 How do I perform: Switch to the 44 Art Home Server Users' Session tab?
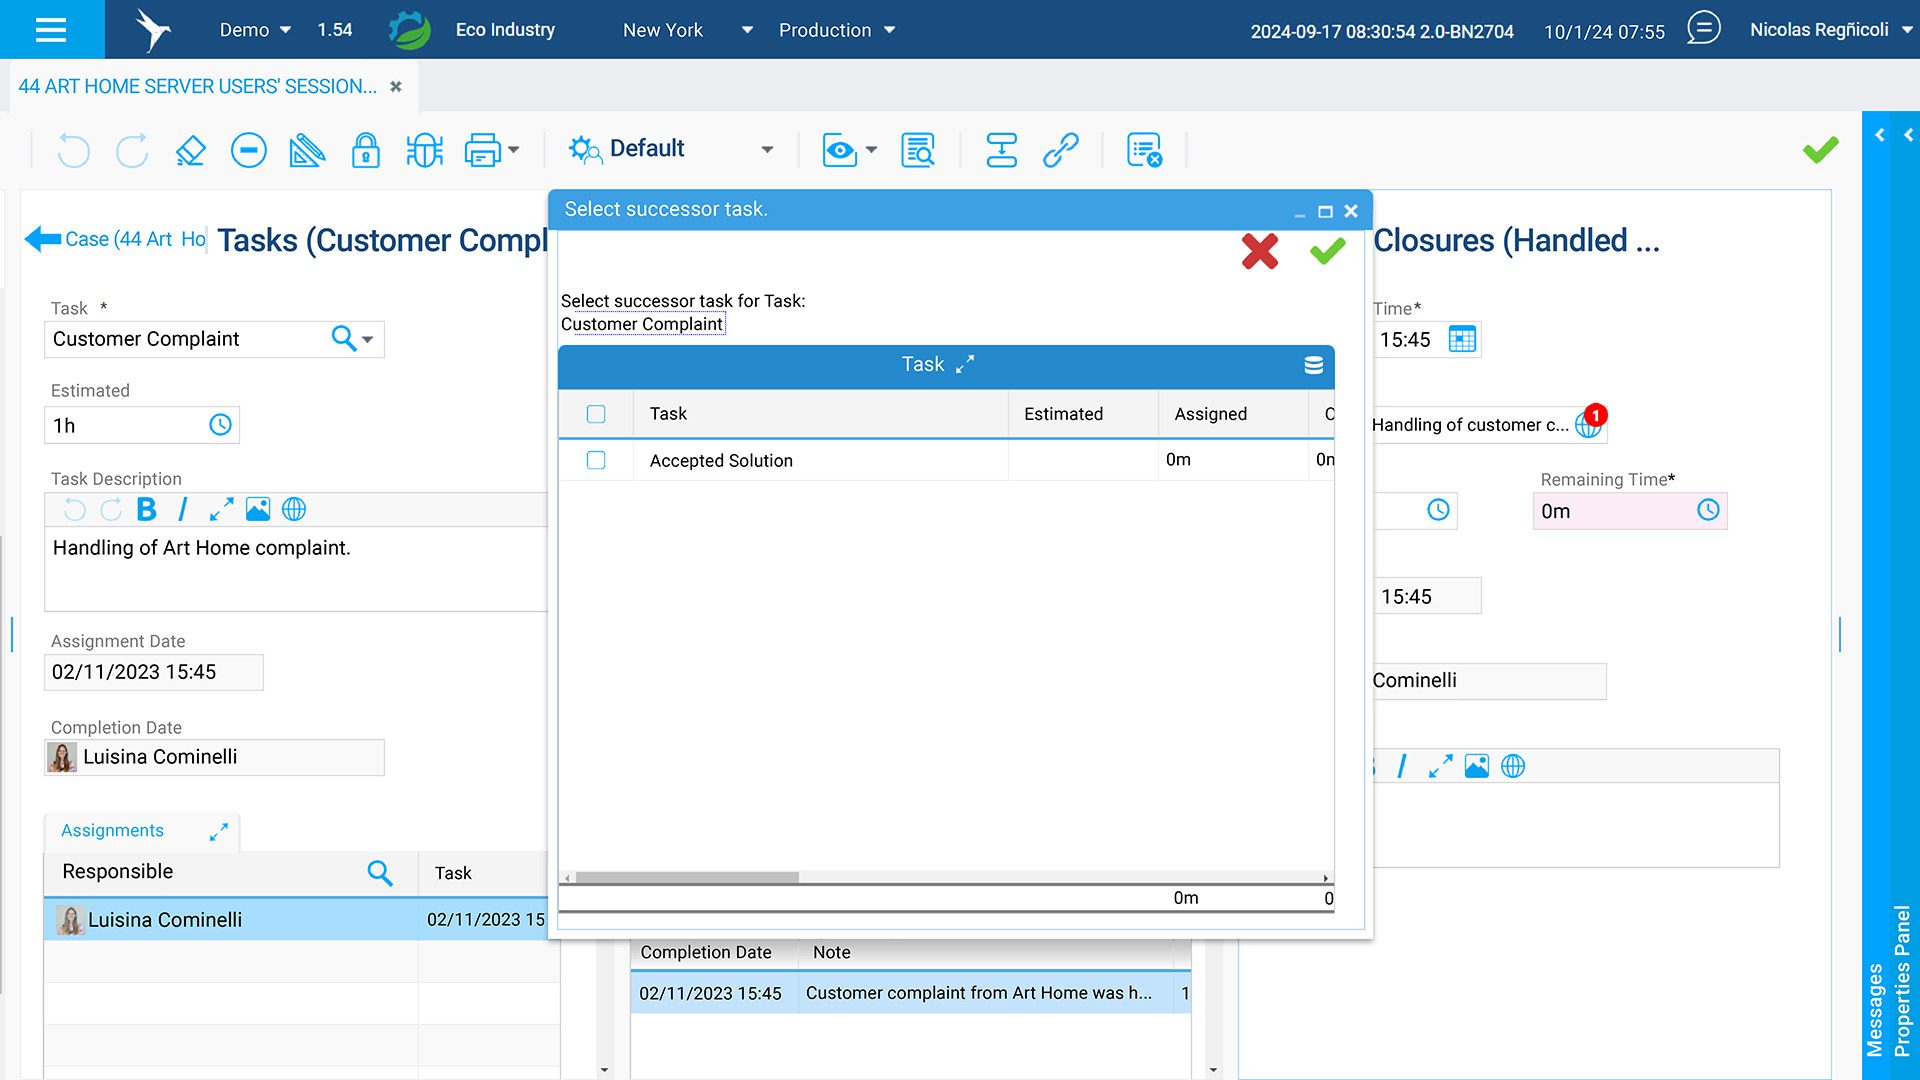point(198,86)
